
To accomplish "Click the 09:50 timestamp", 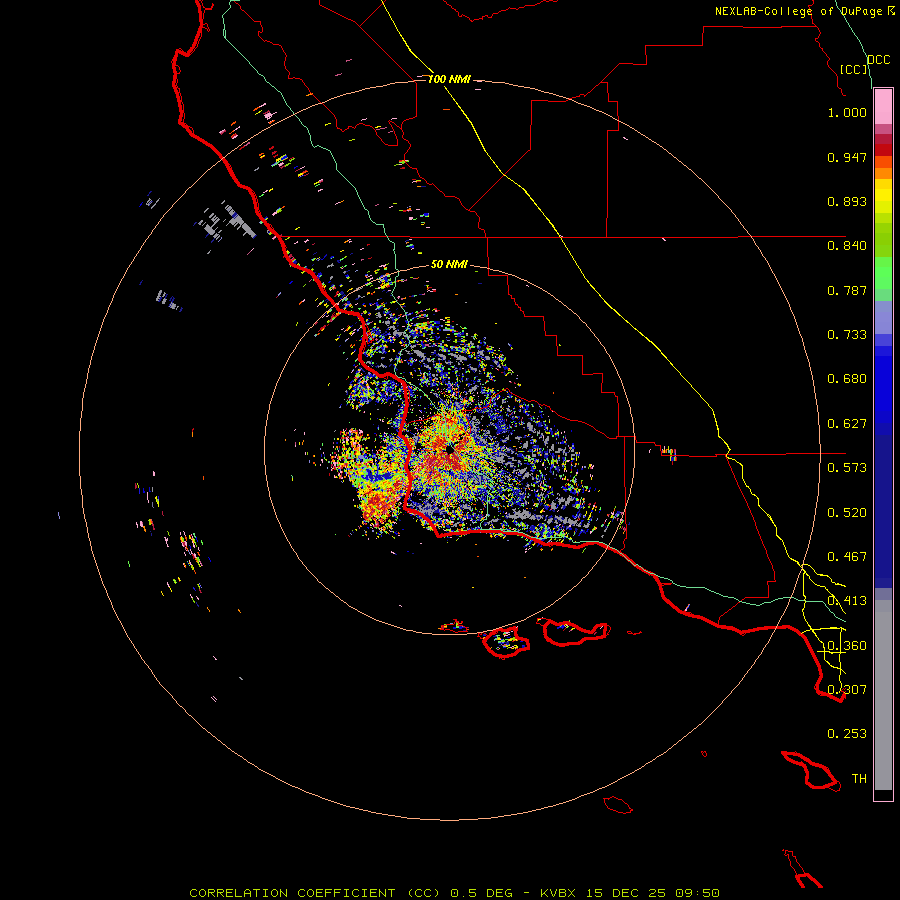I will (x=698, y=893).
